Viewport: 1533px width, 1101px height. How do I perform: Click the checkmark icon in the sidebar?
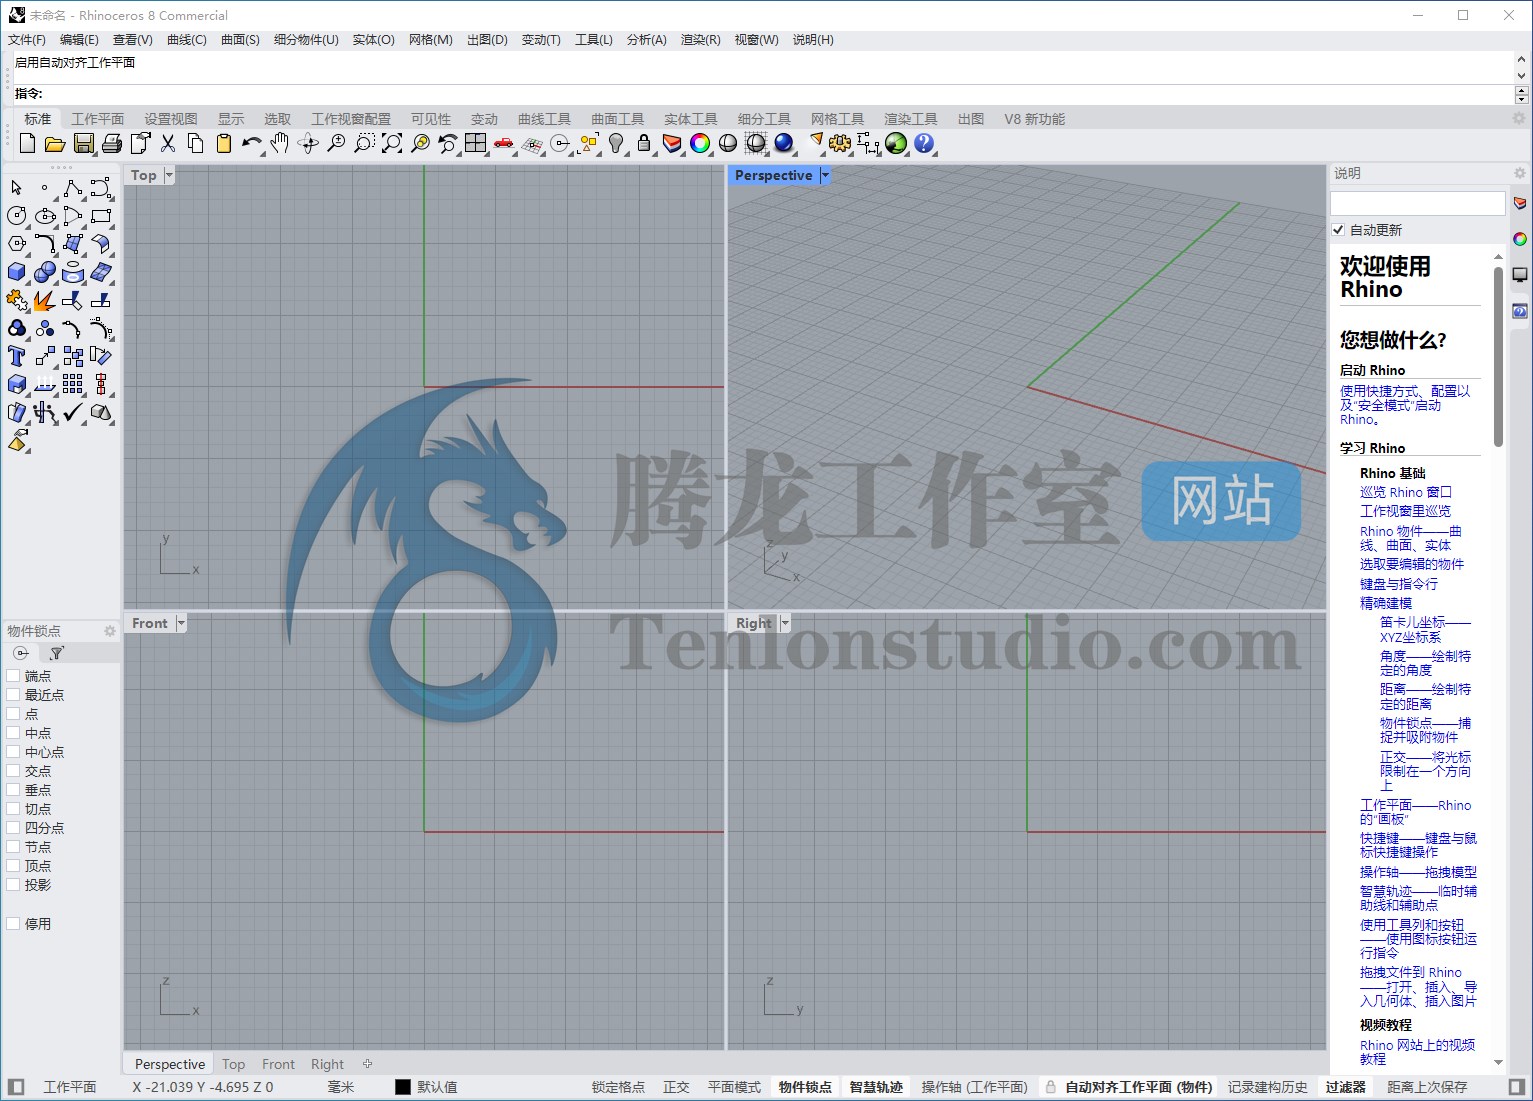pos(73,412)
